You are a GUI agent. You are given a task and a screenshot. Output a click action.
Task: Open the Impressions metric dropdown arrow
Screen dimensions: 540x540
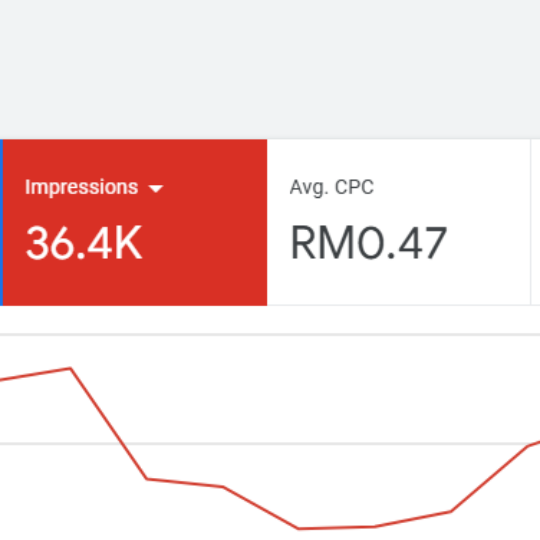(156, 188)
